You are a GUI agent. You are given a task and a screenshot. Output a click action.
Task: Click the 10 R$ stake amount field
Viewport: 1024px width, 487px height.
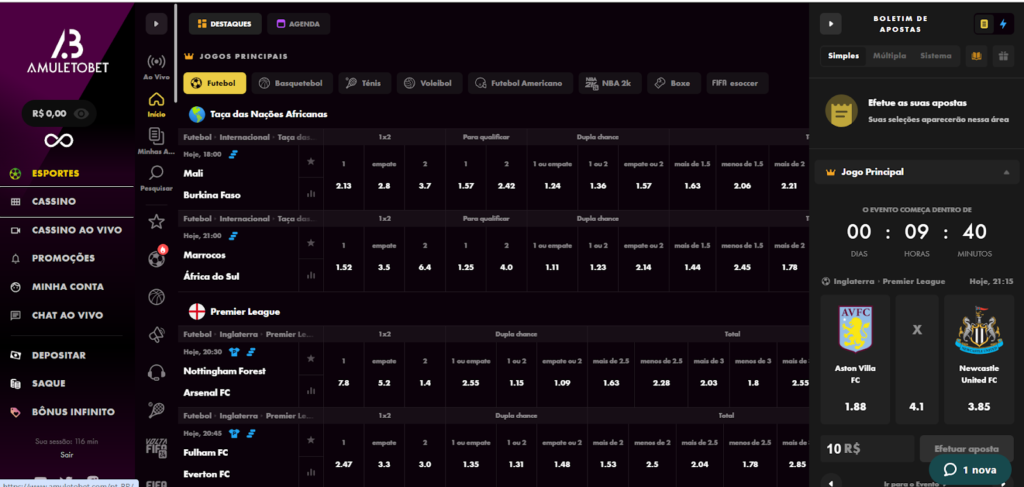point(866,449)
